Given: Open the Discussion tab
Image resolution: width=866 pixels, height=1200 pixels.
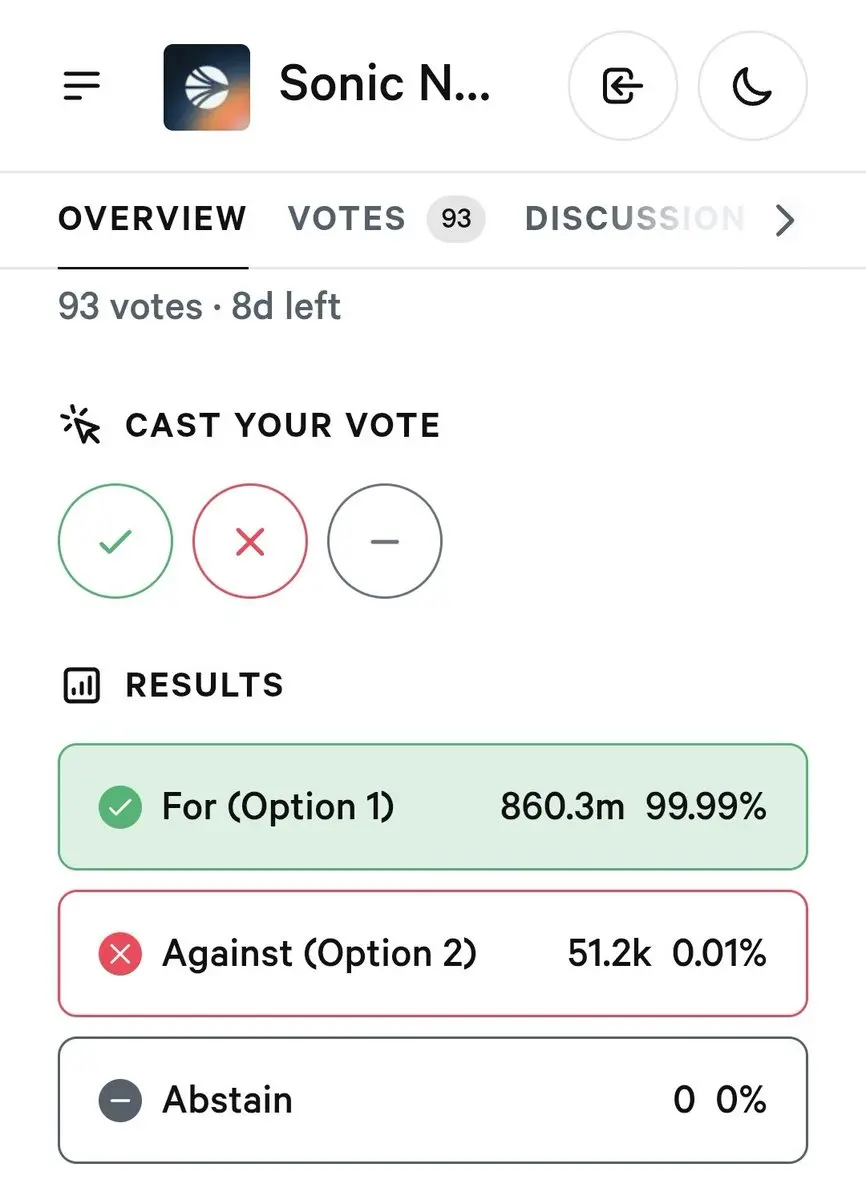Looking at the screenshot, I should pyautogui.click(x=634, y=219).
